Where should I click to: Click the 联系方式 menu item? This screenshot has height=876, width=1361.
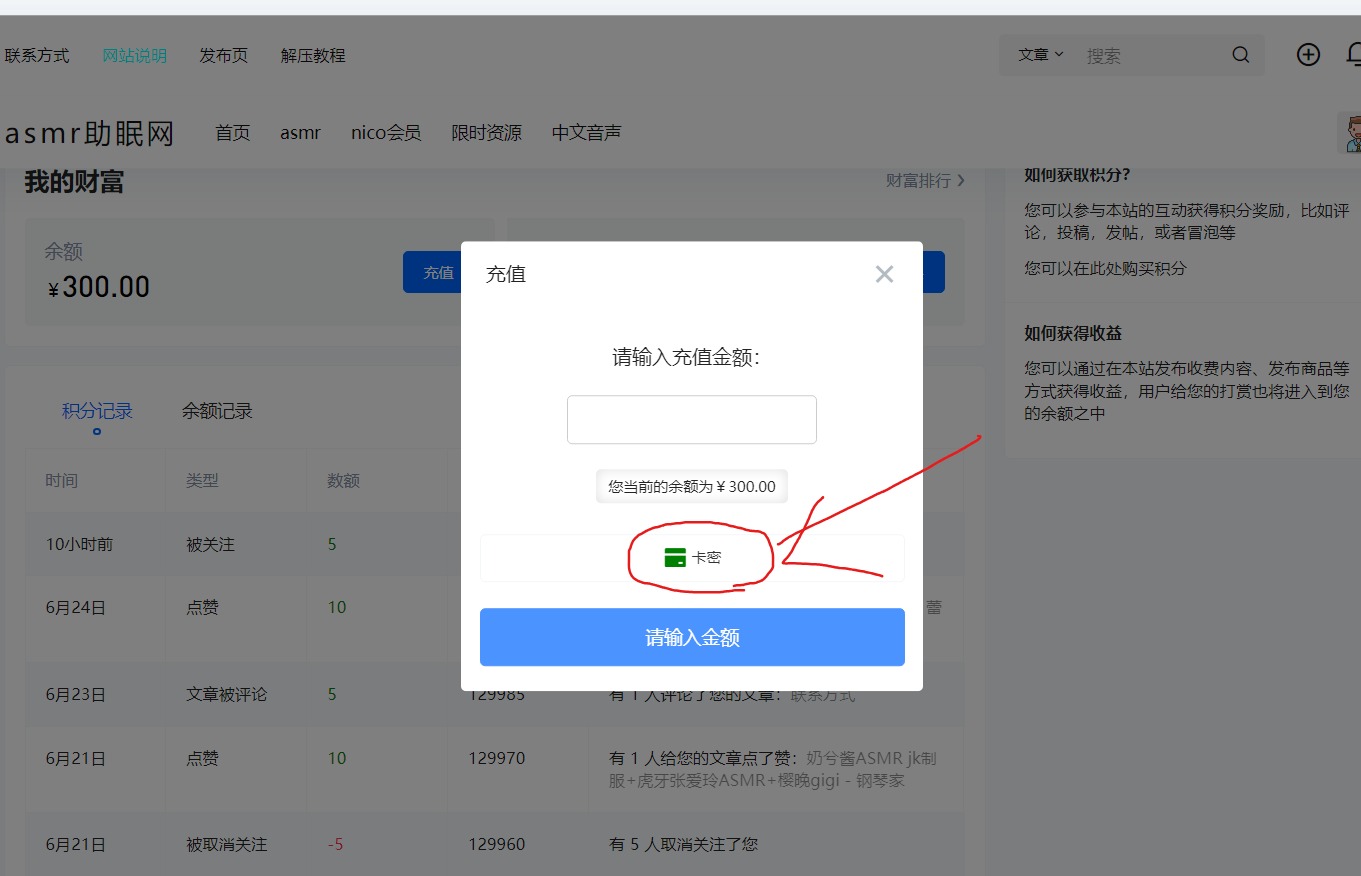click(x=37, y=56)
